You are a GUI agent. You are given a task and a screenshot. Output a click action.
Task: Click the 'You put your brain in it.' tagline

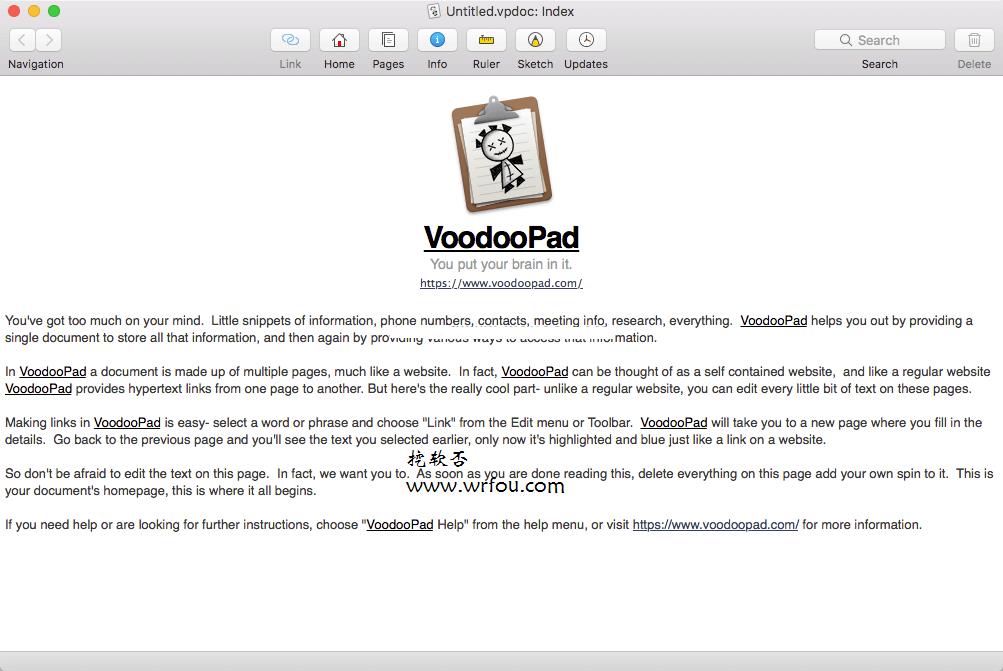coord(502,264)
